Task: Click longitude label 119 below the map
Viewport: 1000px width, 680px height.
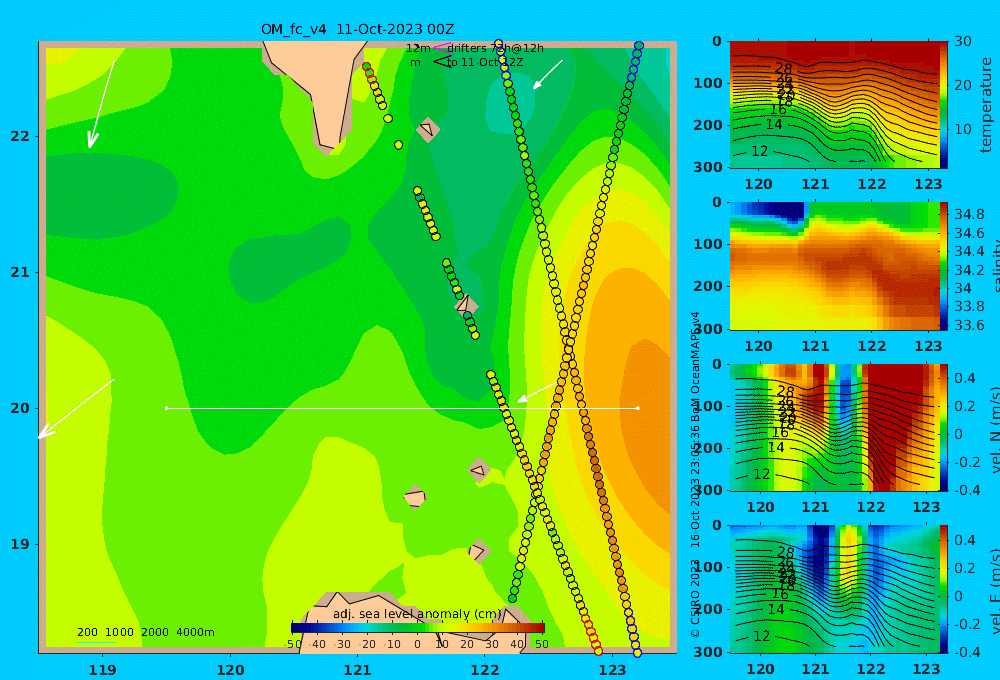Action: 102,670
